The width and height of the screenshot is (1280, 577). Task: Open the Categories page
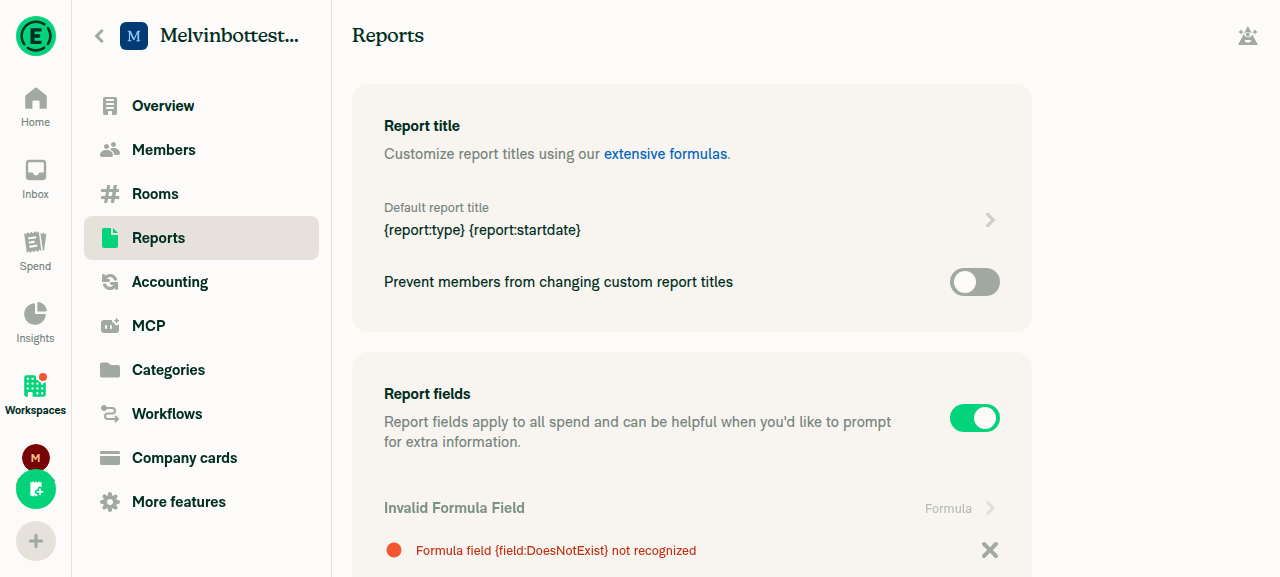(201, 370)
